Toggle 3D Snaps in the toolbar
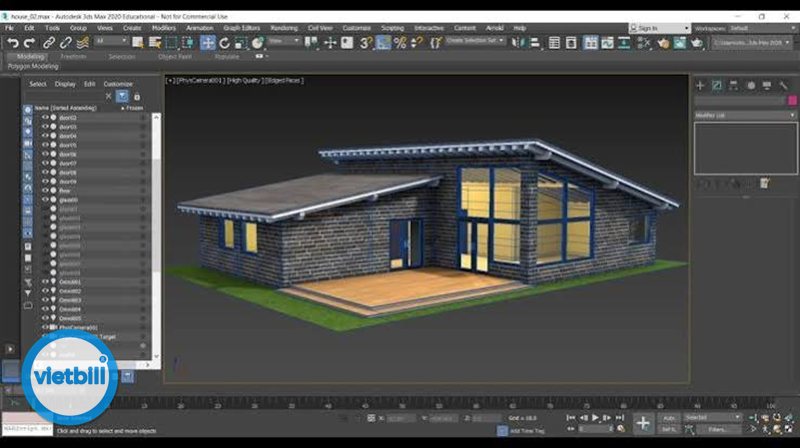800x448 pixels. [x=365, y=43]
